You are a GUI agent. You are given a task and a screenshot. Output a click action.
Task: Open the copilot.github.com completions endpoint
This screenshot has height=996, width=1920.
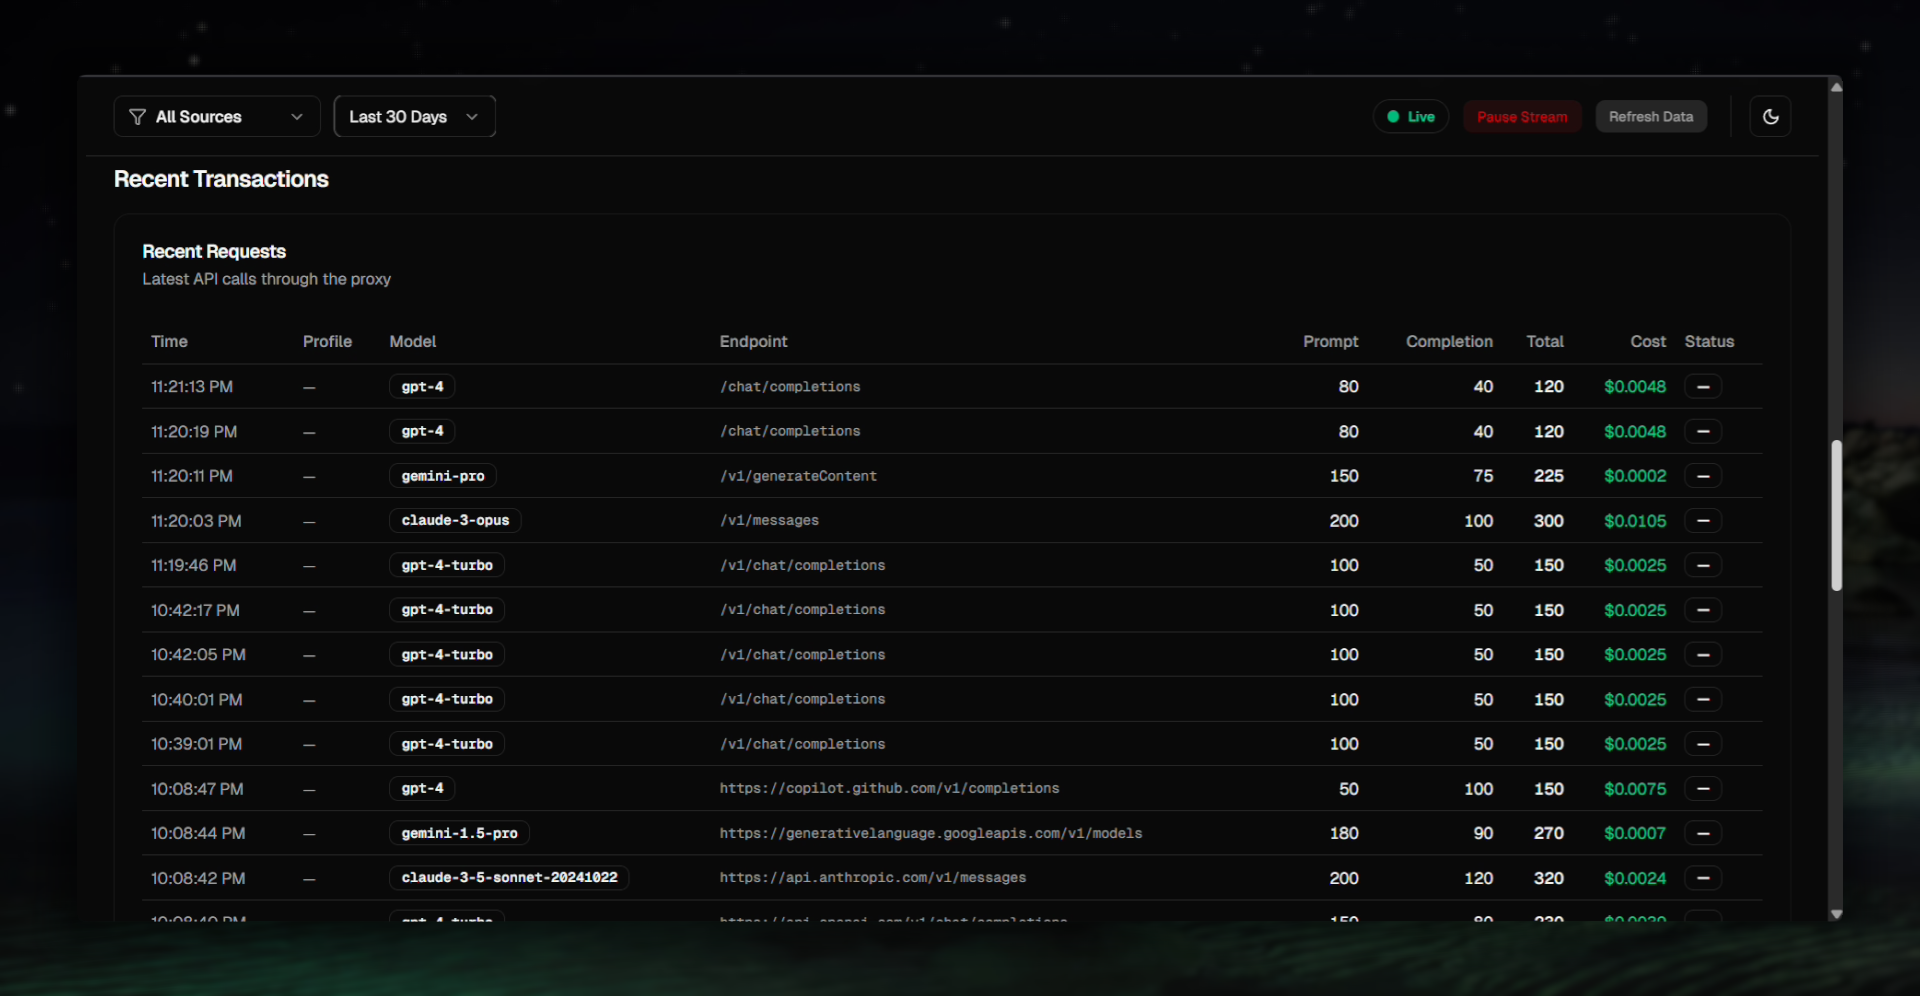pyautogui.click(x=889, y=789)
